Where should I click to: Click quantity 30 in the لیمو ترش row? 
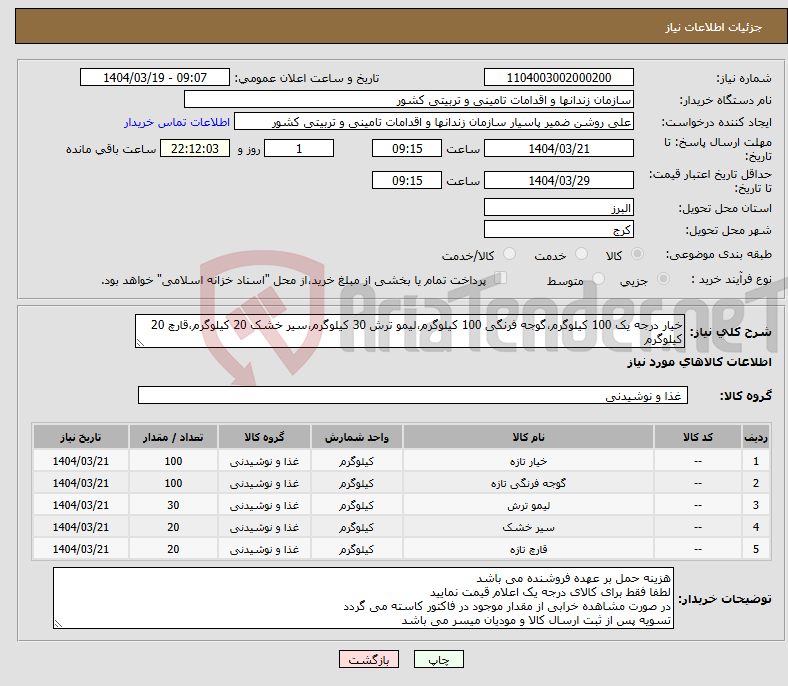[173, 506]
